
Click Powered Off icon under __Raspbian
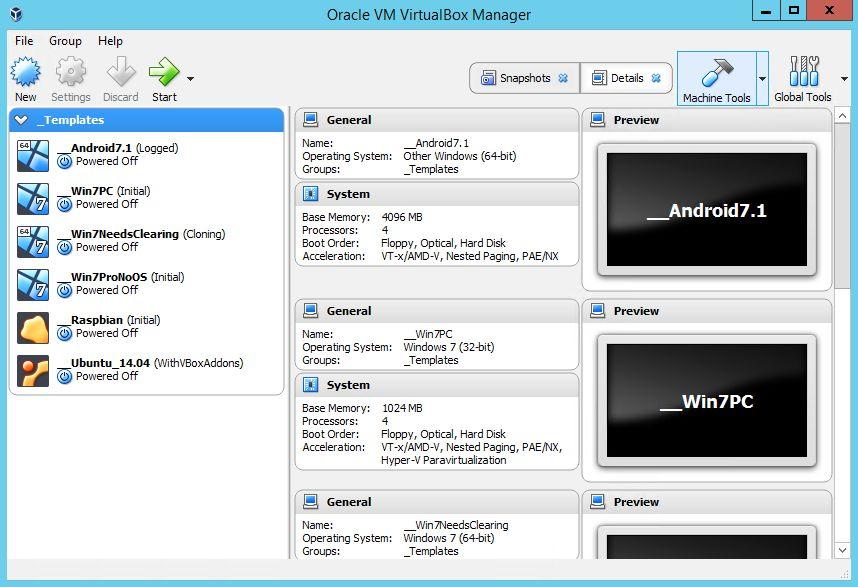pos(65,333)
